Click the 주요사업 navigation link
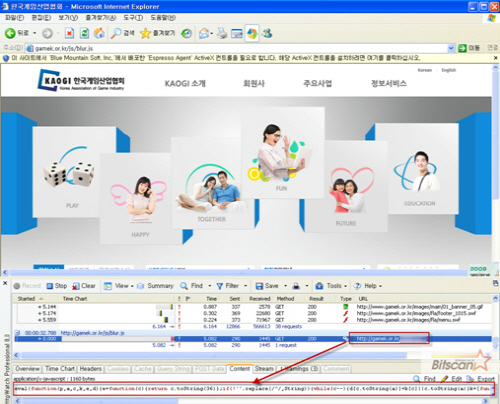 pyautogui.click(x=317, y=83)
